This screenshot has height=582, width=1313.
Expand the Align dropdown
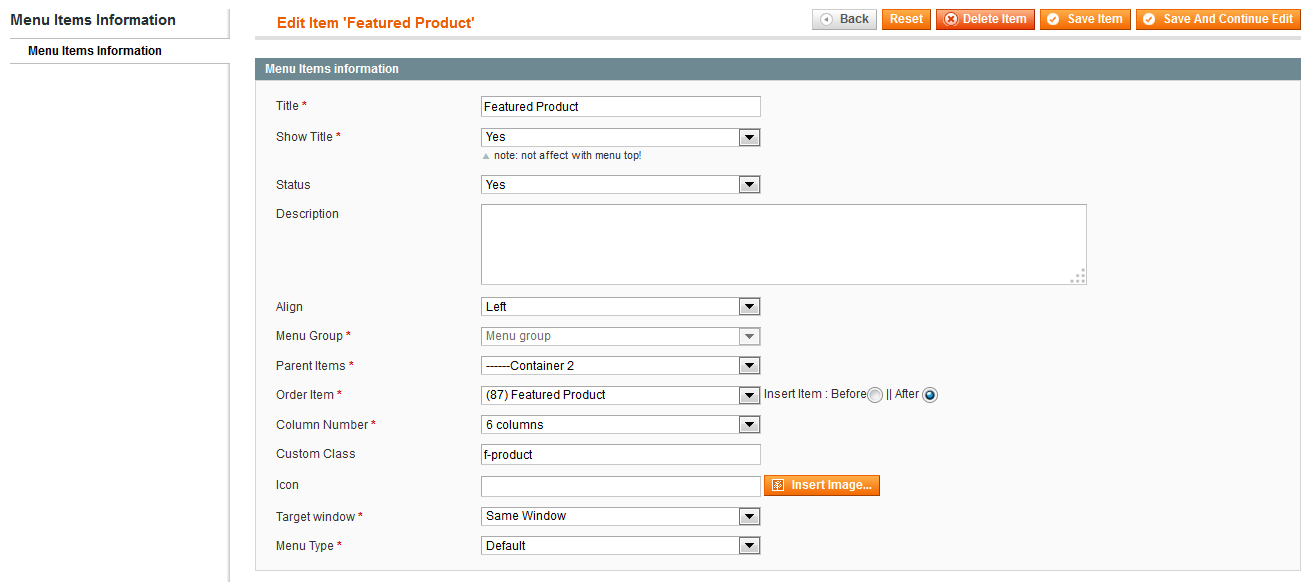621,307
